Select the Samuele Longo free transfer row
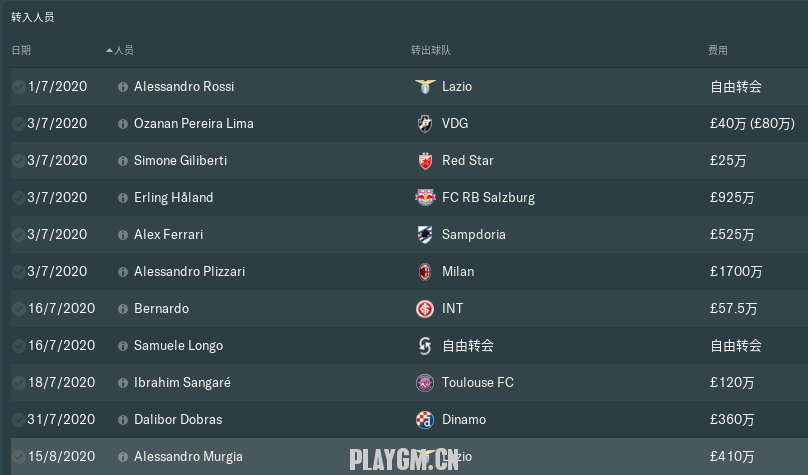This screenshot has width=808, height=475. (x=409, y=346)
